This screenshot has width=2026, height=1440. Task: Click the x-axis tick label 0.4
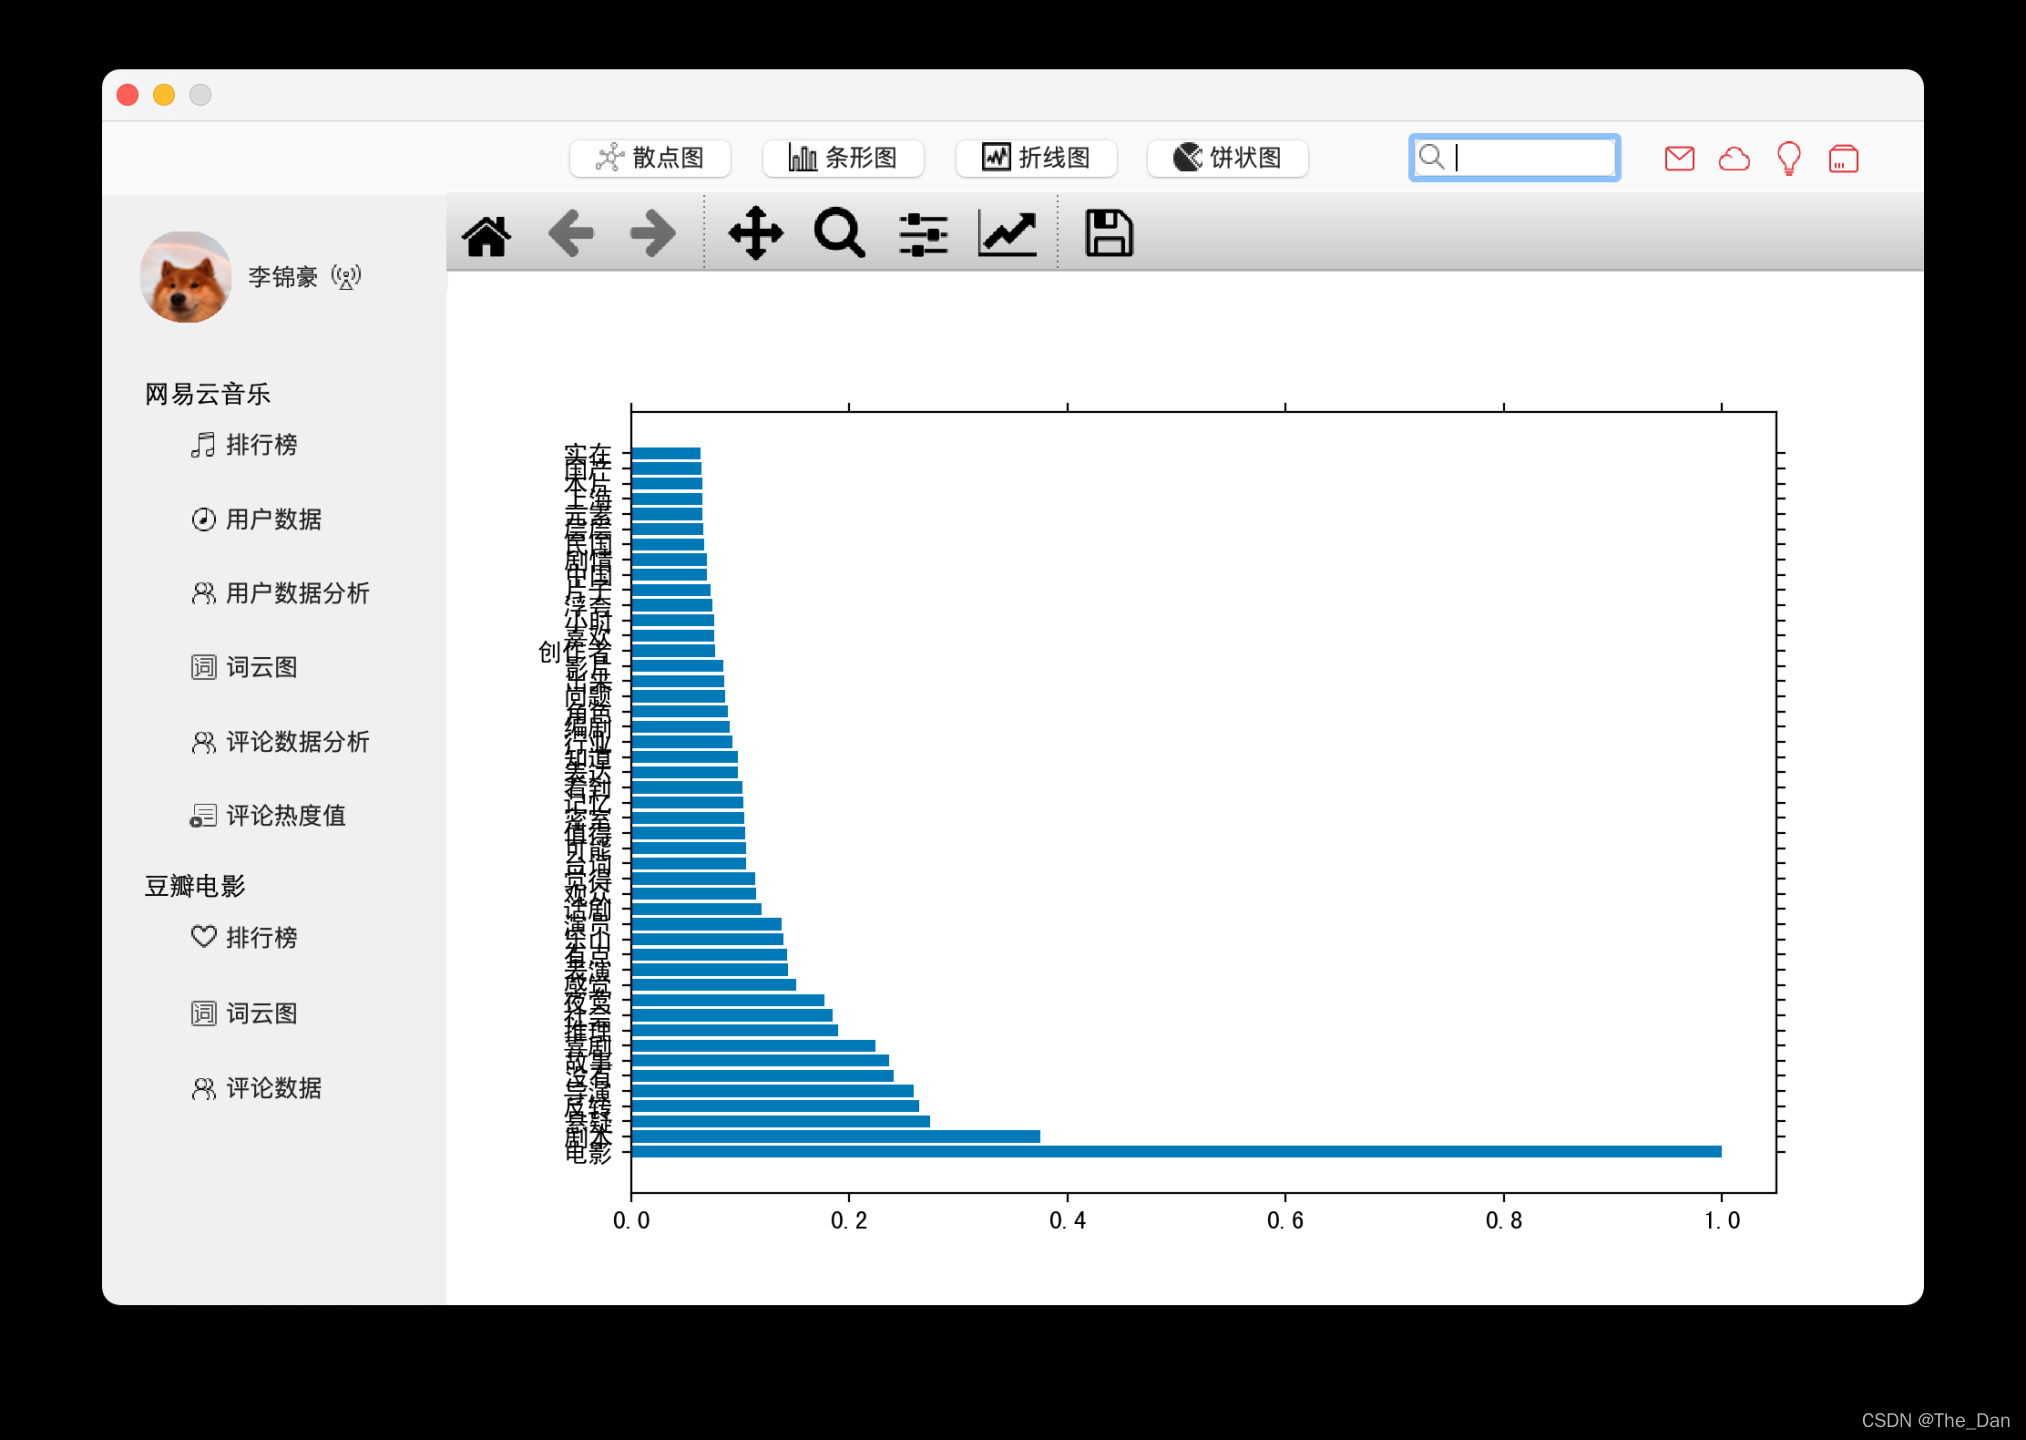tap(1067, 1221)
